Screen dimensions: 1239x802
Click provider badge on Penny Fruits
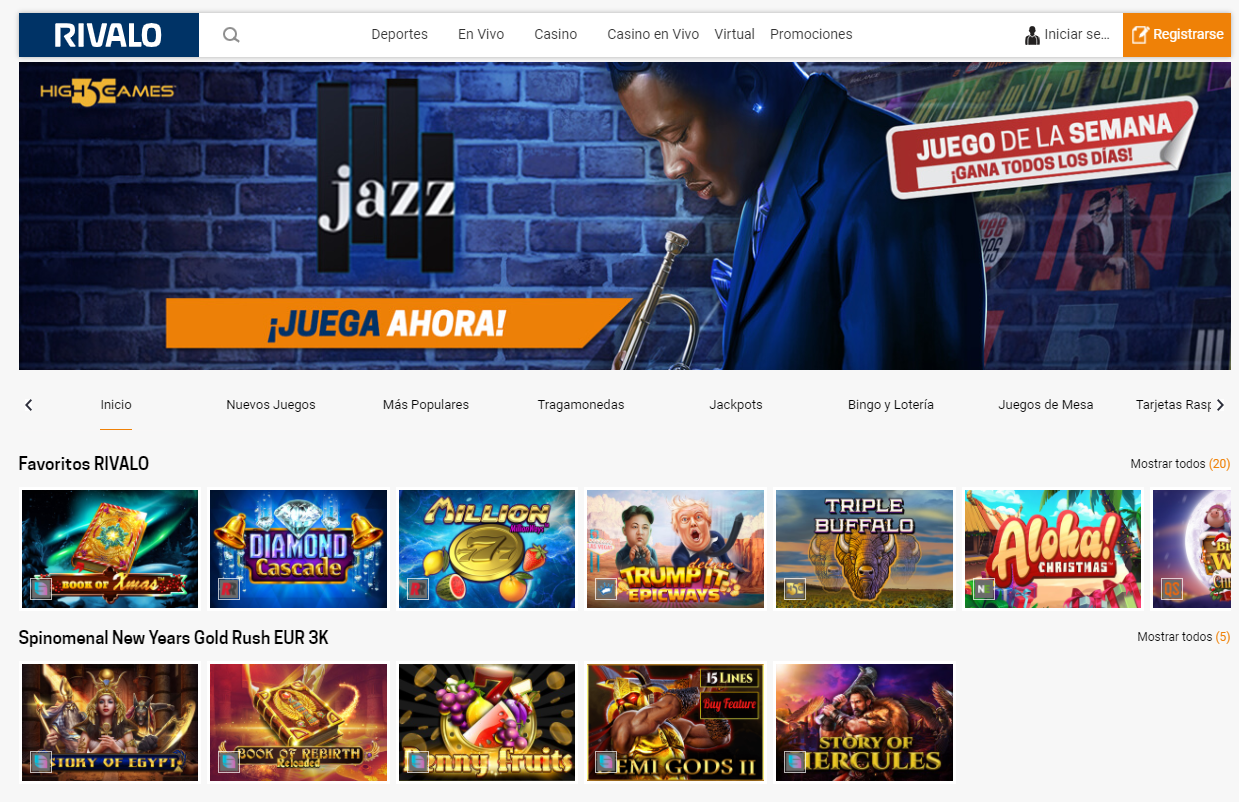[x=418, y=762]
